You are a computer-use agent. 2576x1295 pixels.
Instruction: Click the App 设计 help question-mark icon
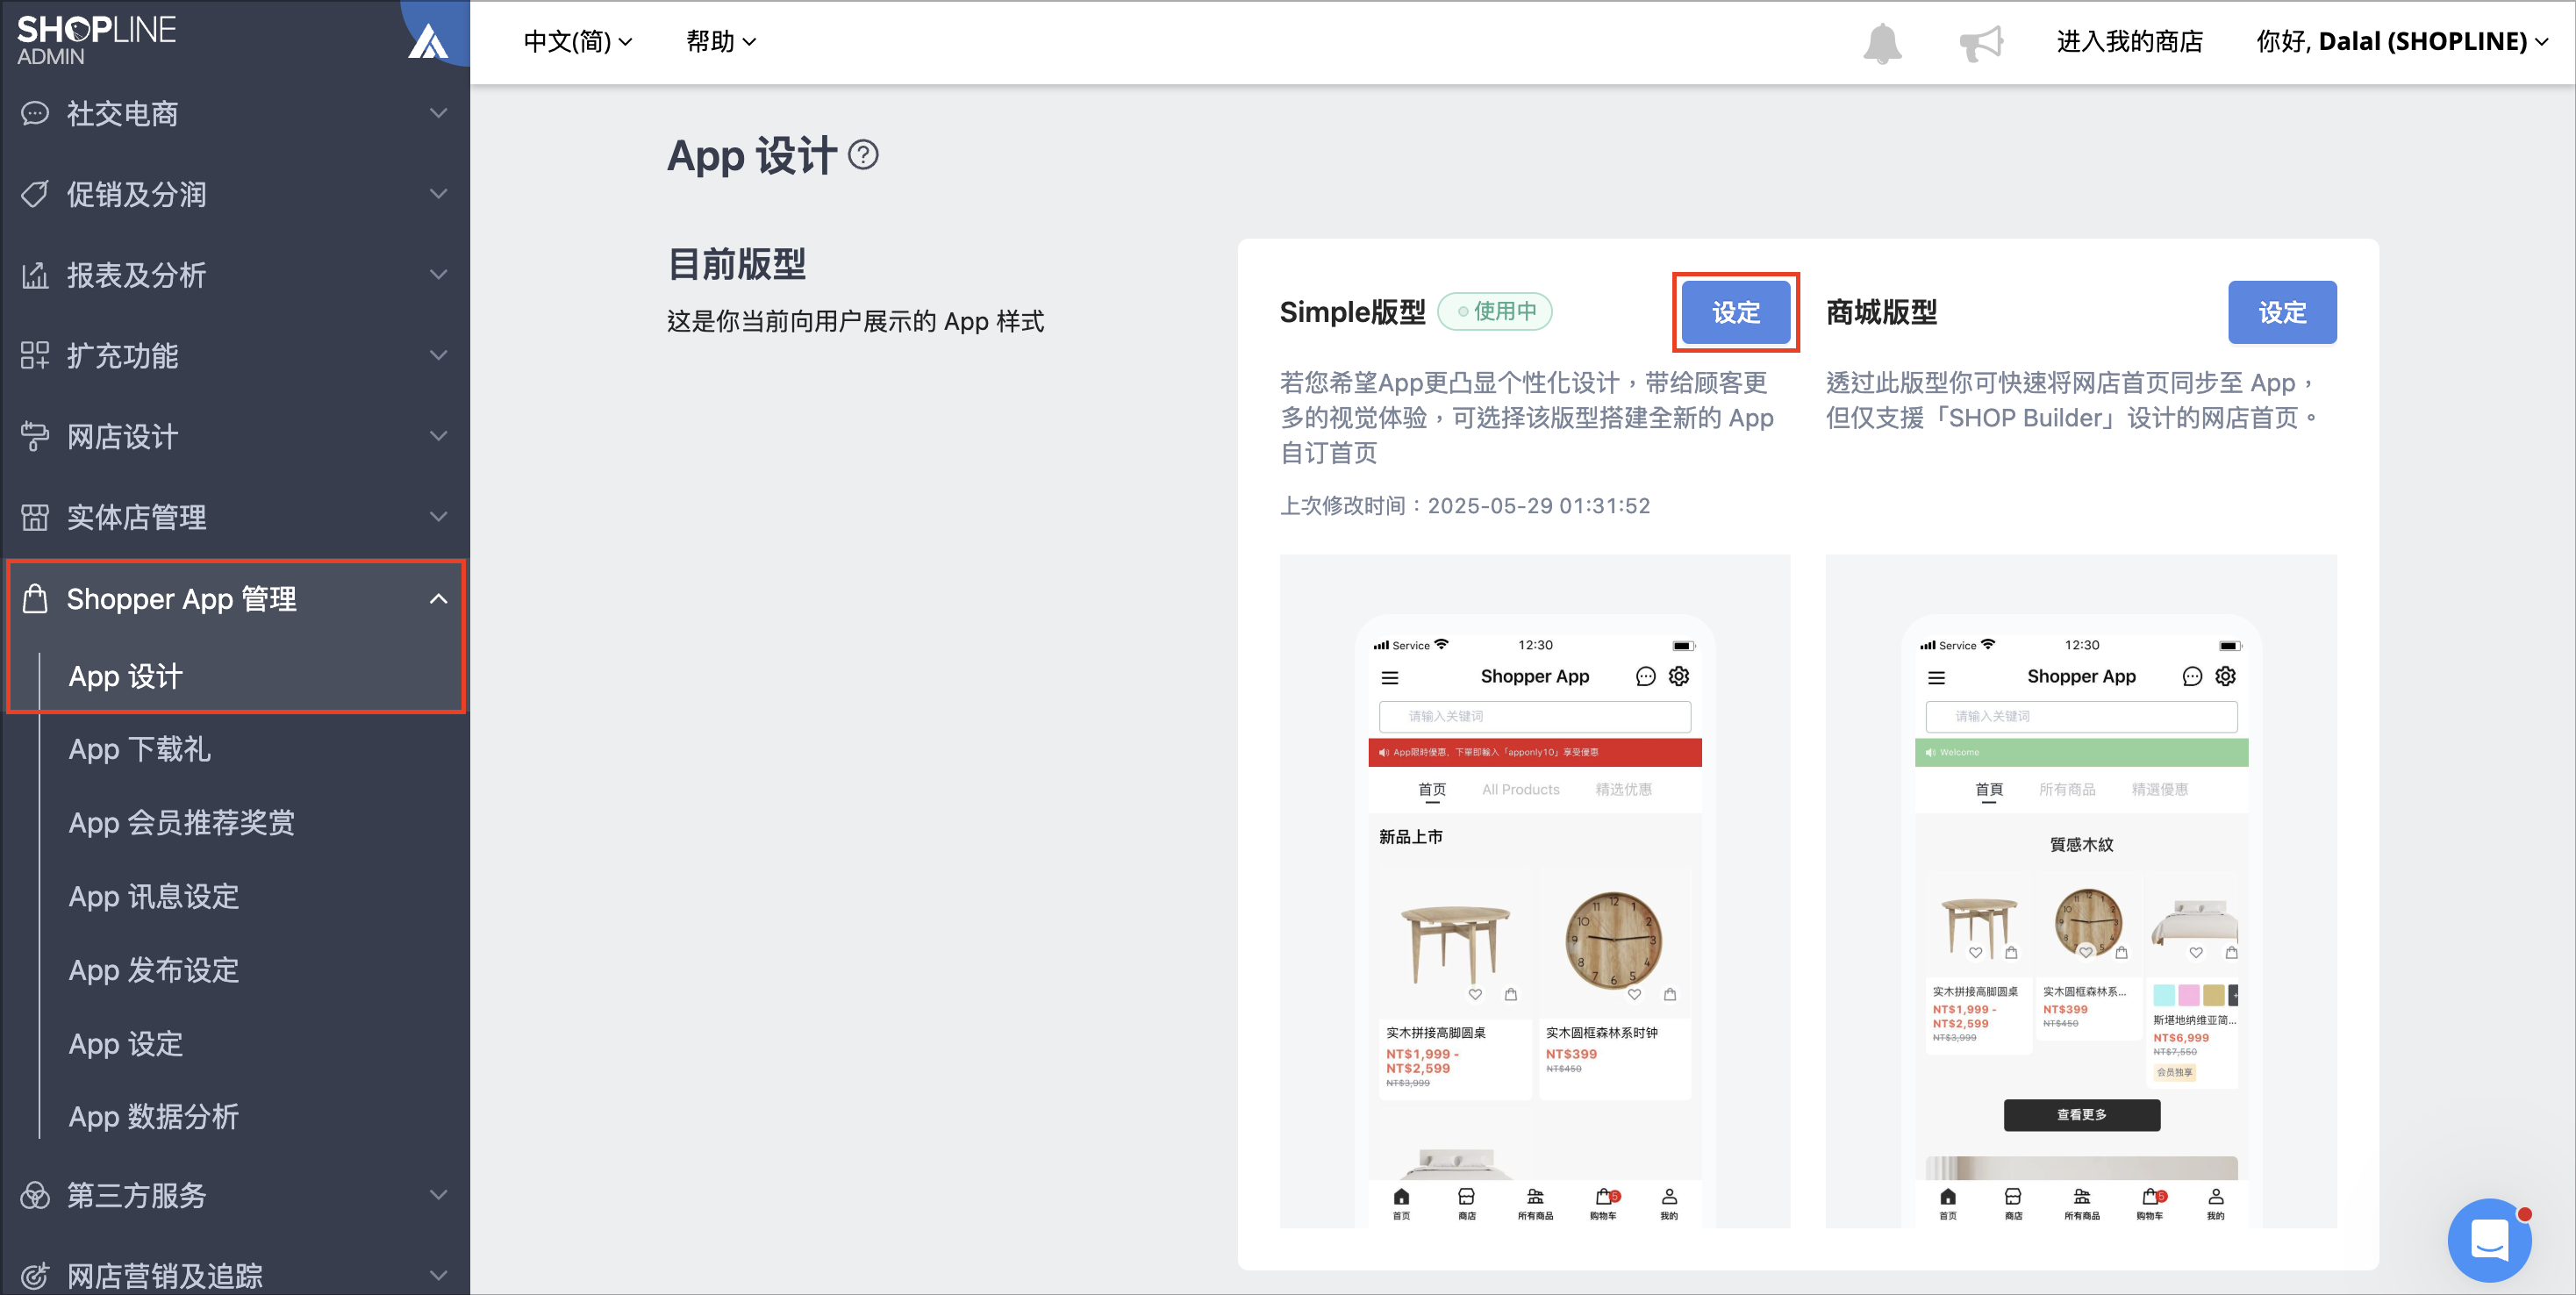click(x=863, y=155)
